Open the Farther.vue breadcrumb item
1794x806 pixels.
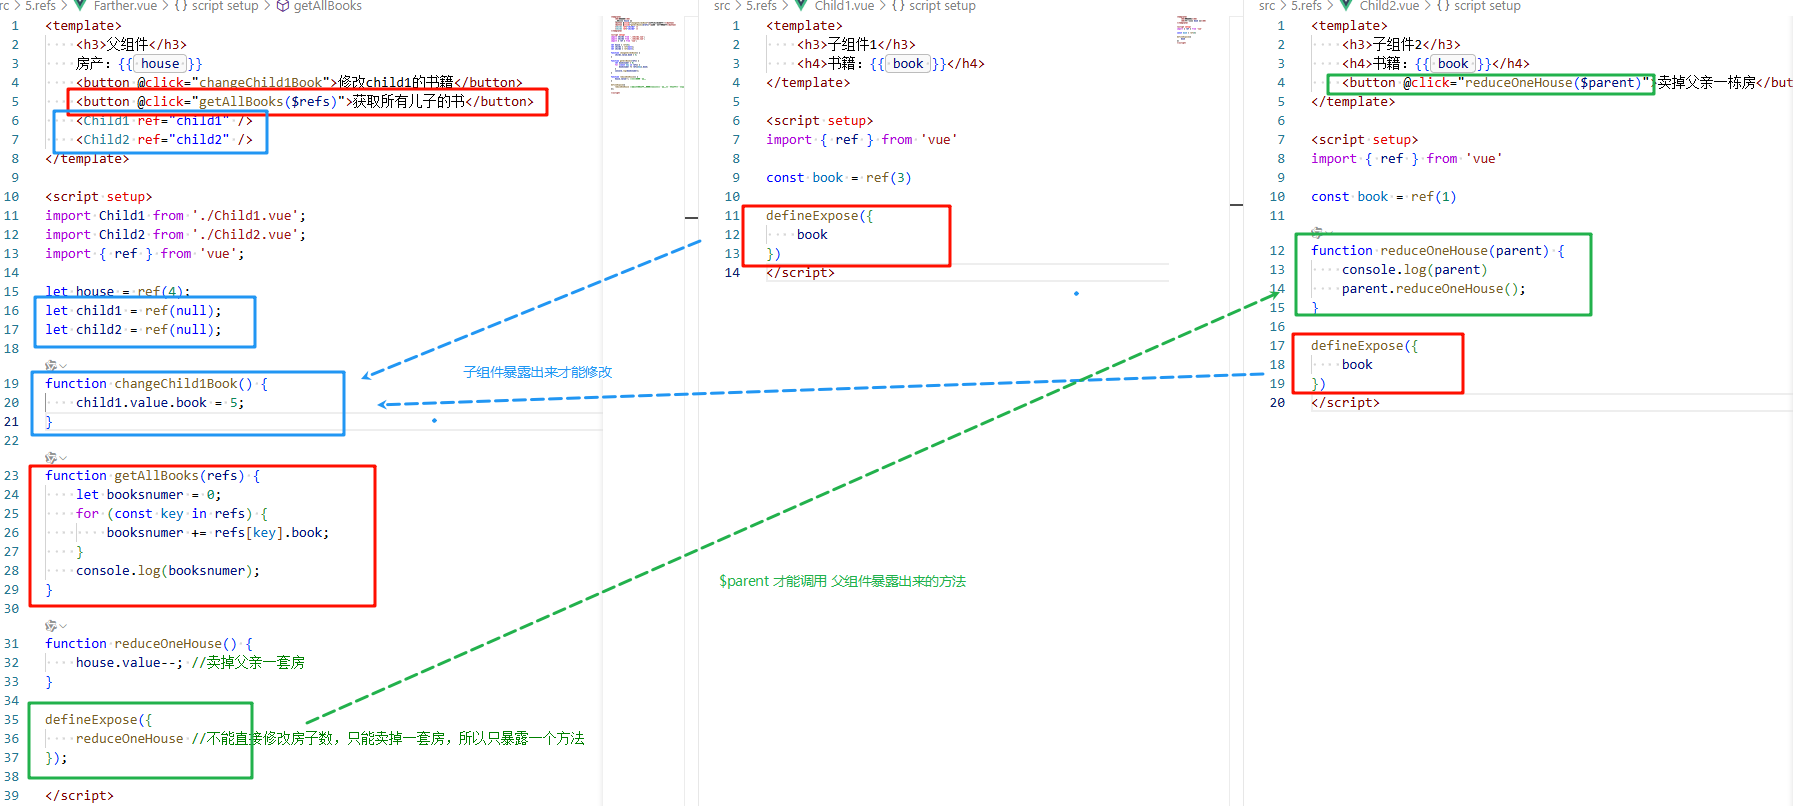[125, 5]
